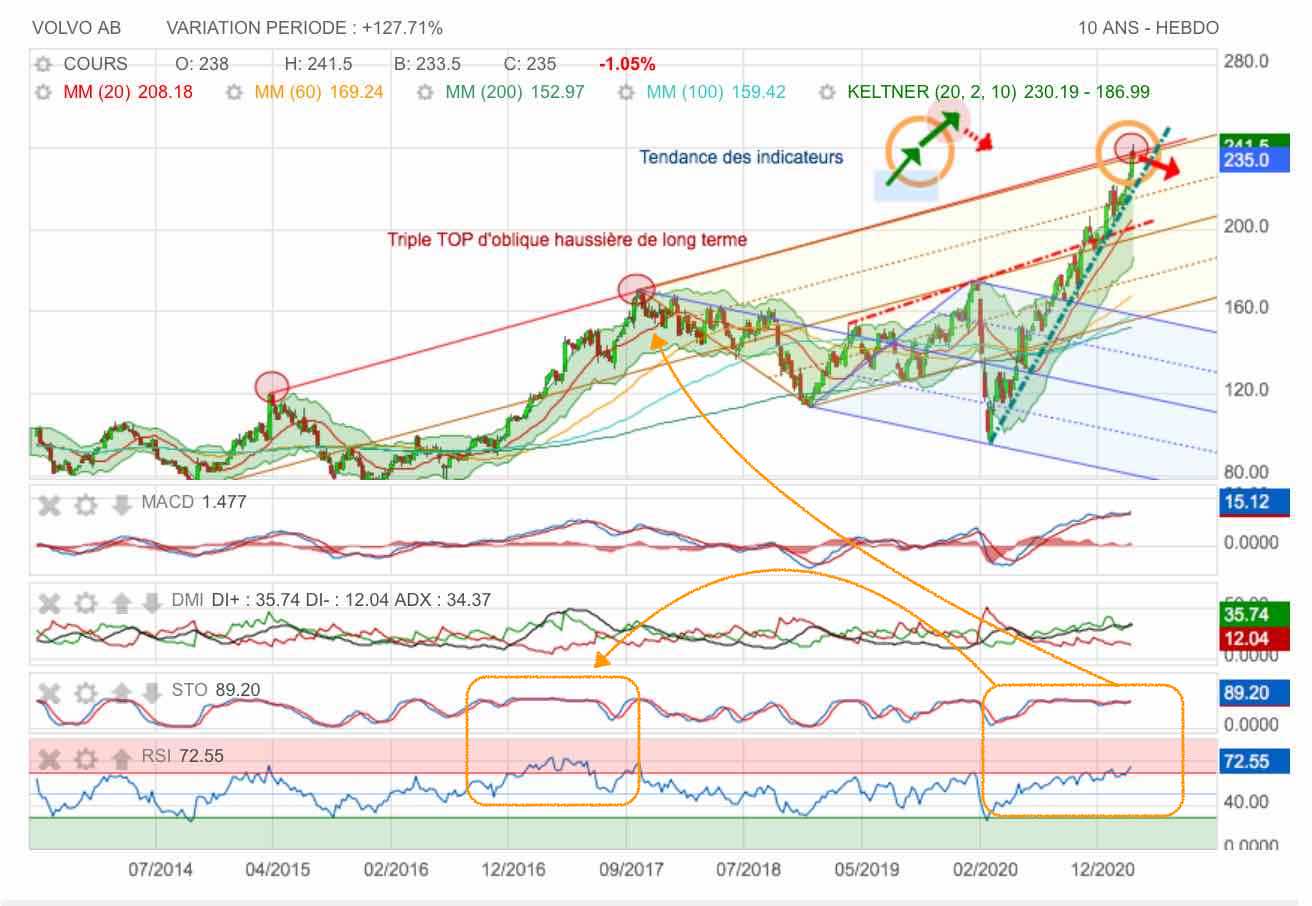Viewport: 1312px width, 906px height.
Task: Click the gear icon next to MM (100)
Action: [626, 92]
